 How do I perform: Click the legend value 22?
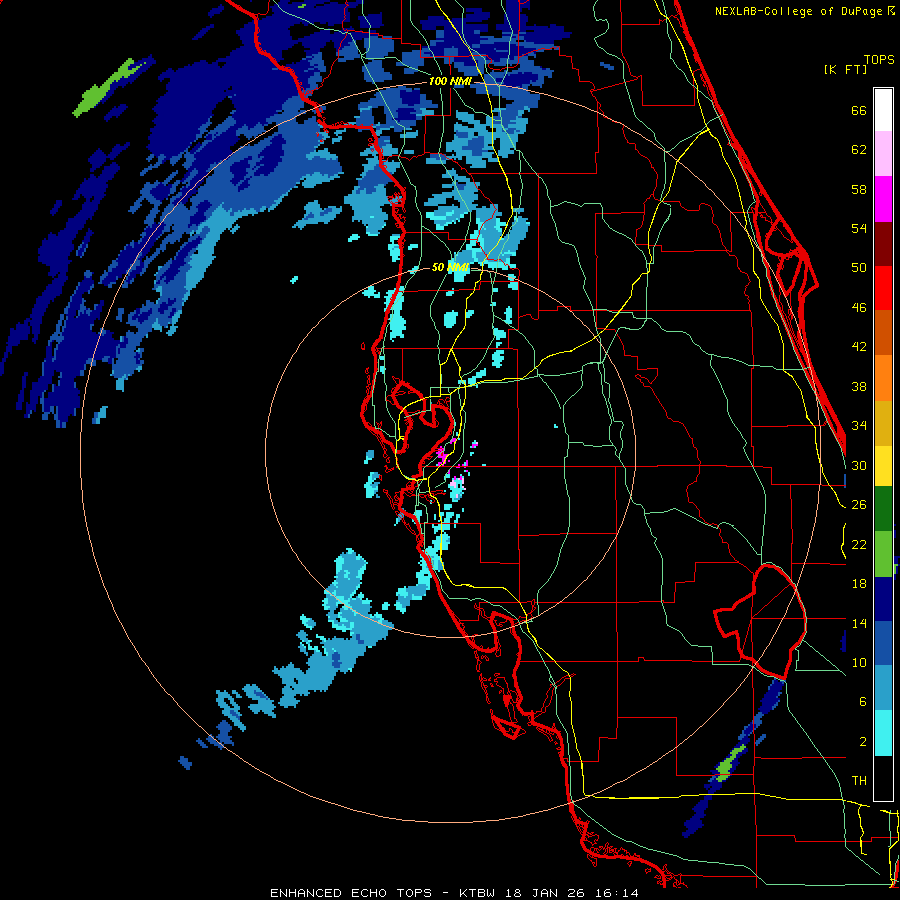coord(859,544)
